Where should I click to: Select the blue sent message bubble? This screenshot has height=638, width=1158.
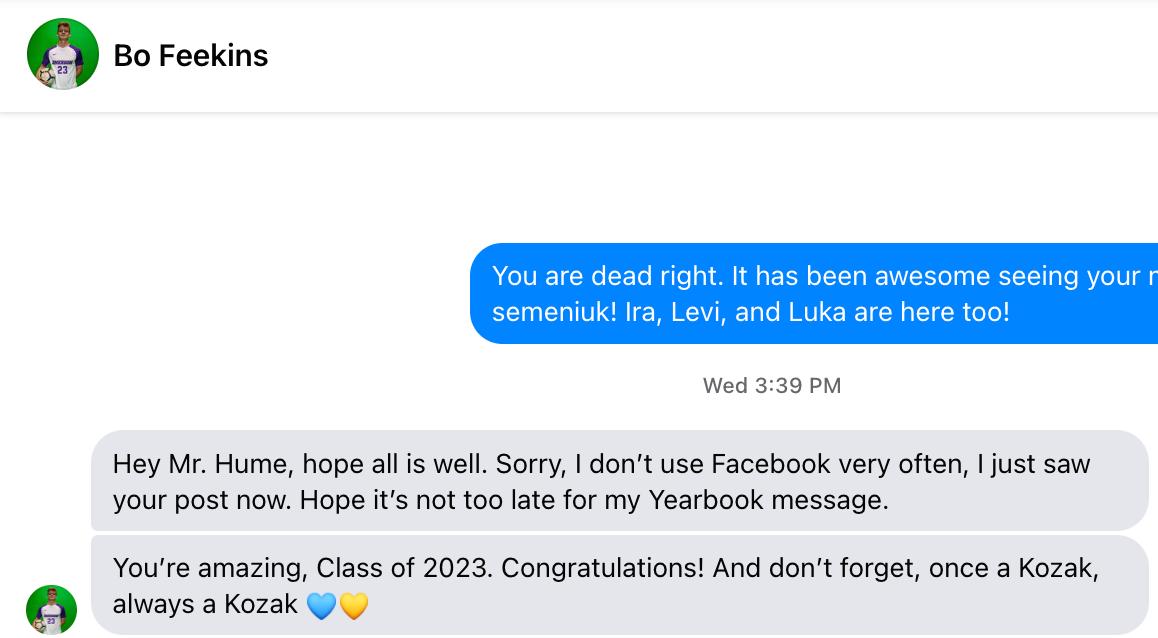pyautogui.click(x=813, y=293)
